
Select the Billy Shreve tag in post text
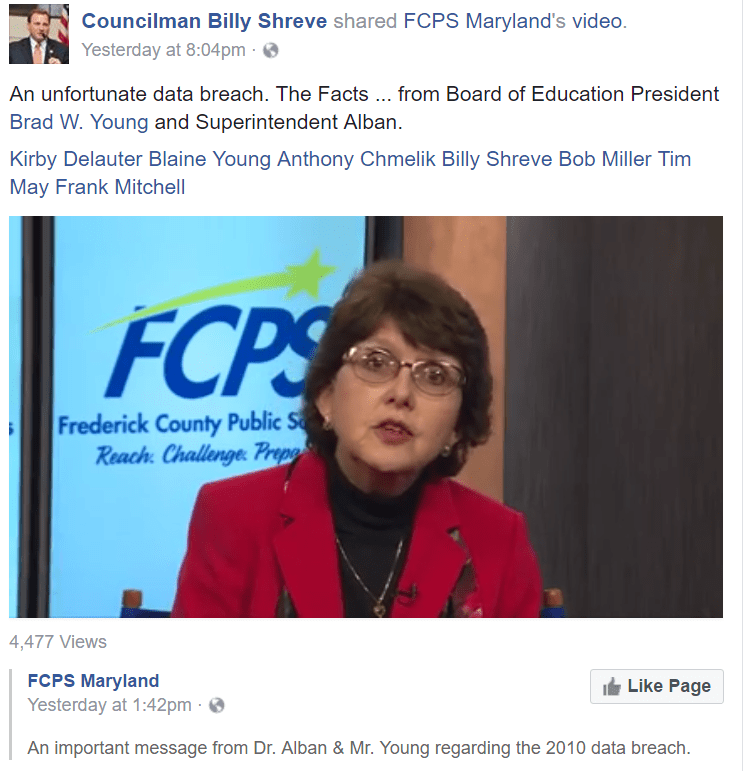pos(497,159)
